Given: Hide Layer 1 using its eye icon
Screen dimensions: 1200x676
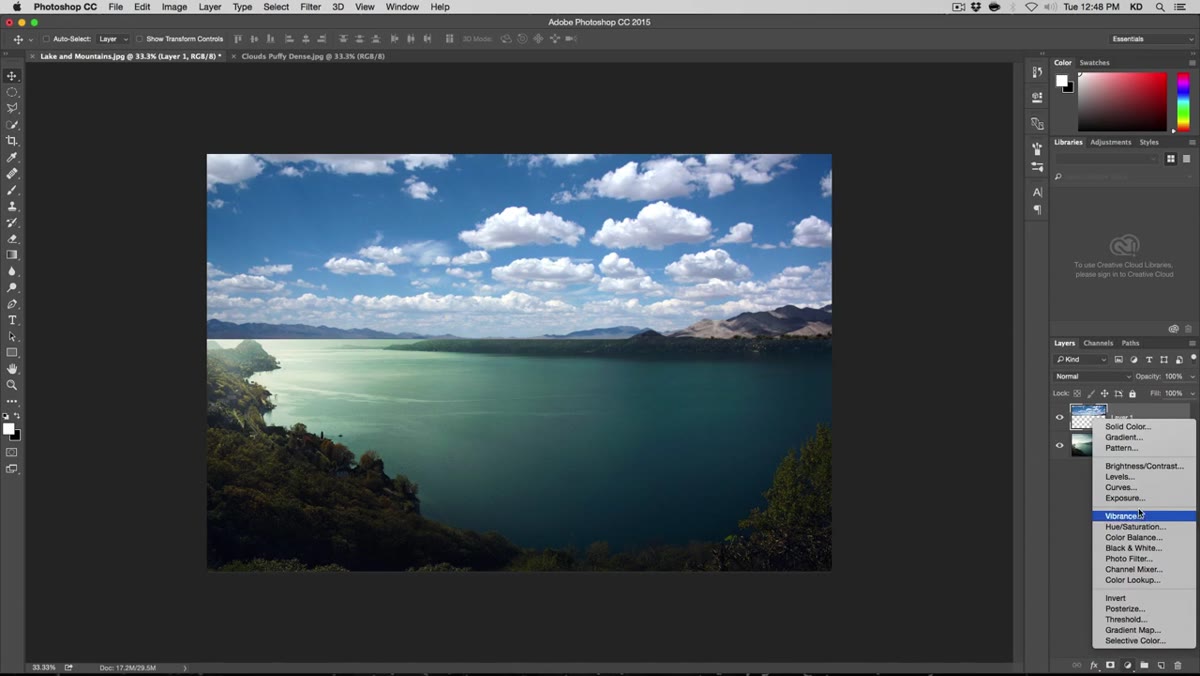Looking at the screenshot, I should click(x=1060, y=418).
